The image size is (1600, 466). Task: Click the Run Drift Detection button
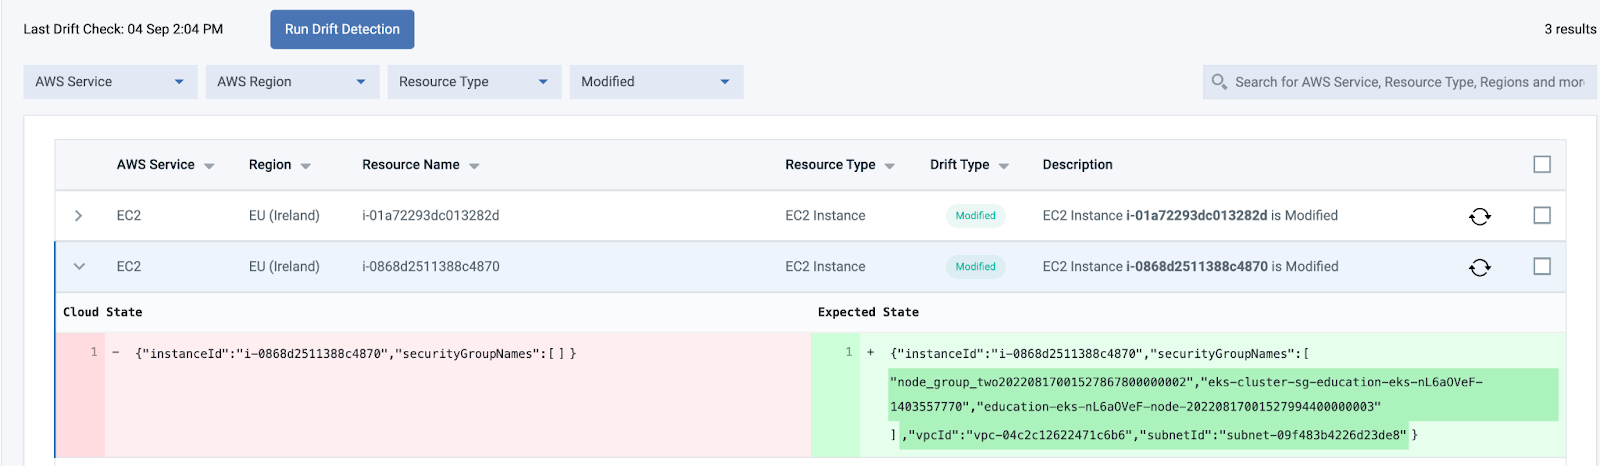[342, 29]
